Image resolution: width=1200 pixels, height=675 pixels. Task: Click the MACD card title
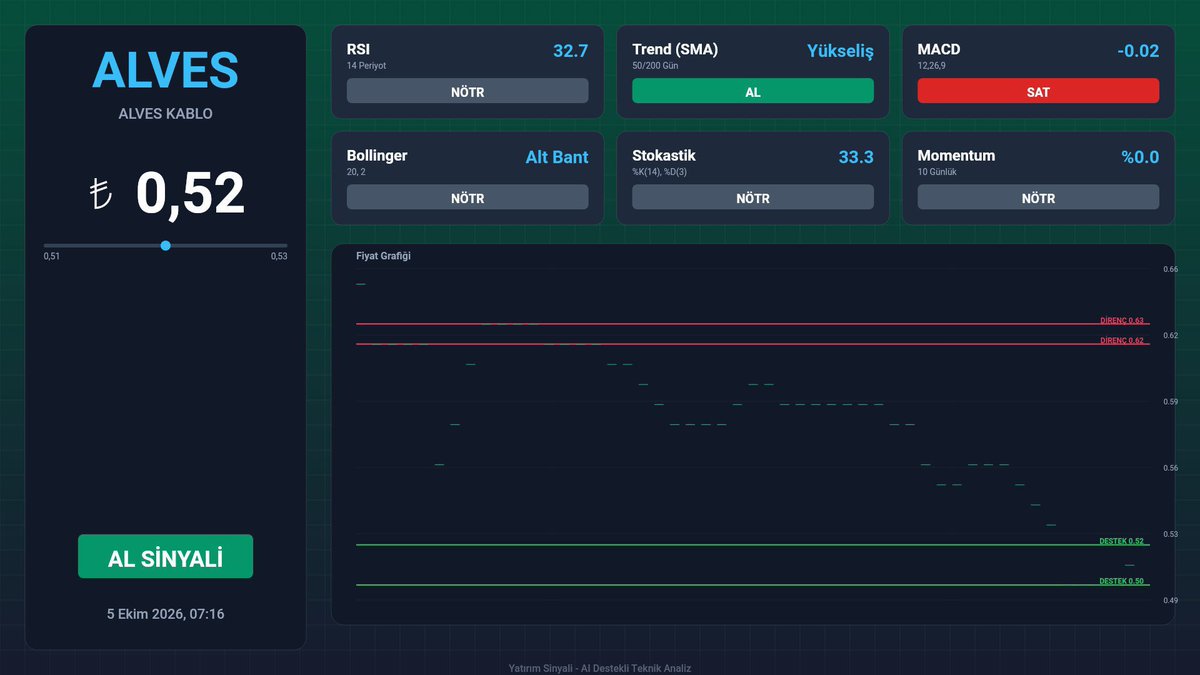[939, 49]
